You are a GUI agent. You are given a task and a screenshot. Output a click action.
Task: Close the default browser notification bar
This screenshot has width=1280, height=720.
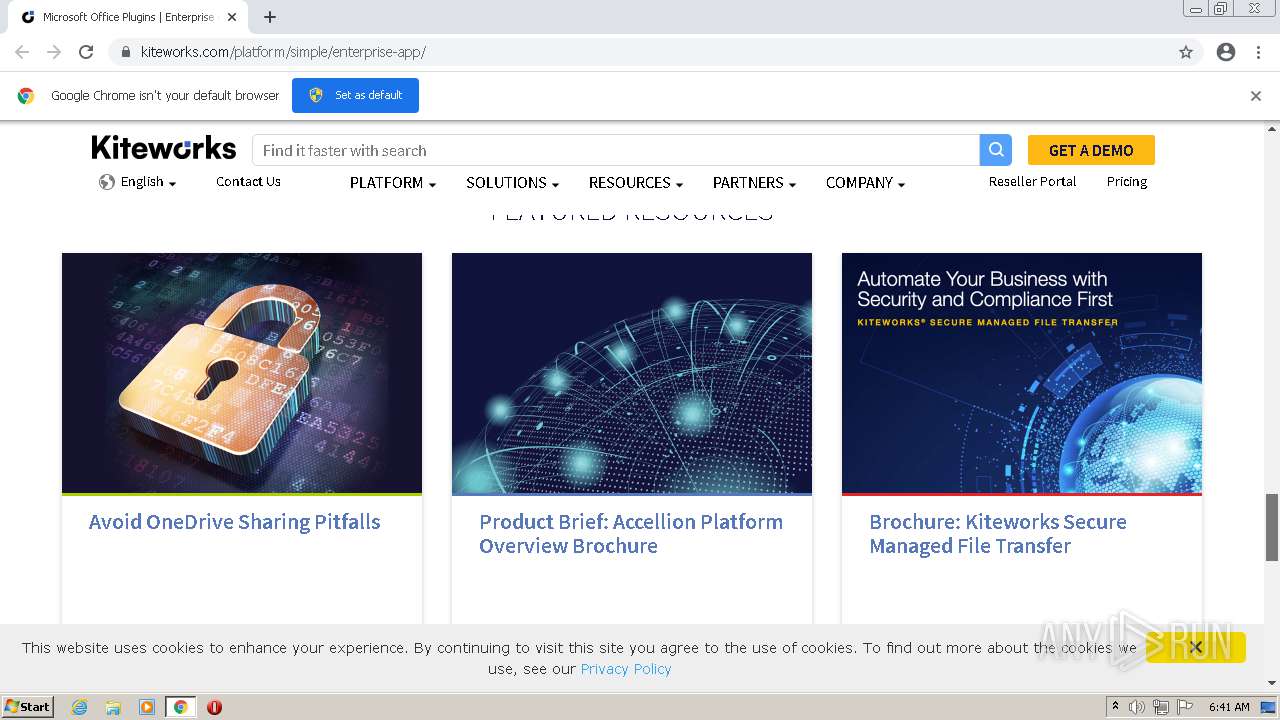click(1256, 96)
